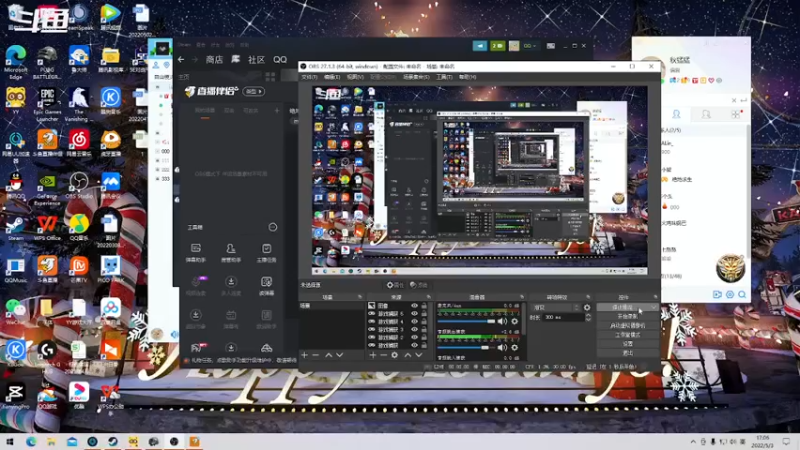Expand stop streaming button dropdown arrow
The width and height of the screenshot is (800, 450).
tap(654, 308)
